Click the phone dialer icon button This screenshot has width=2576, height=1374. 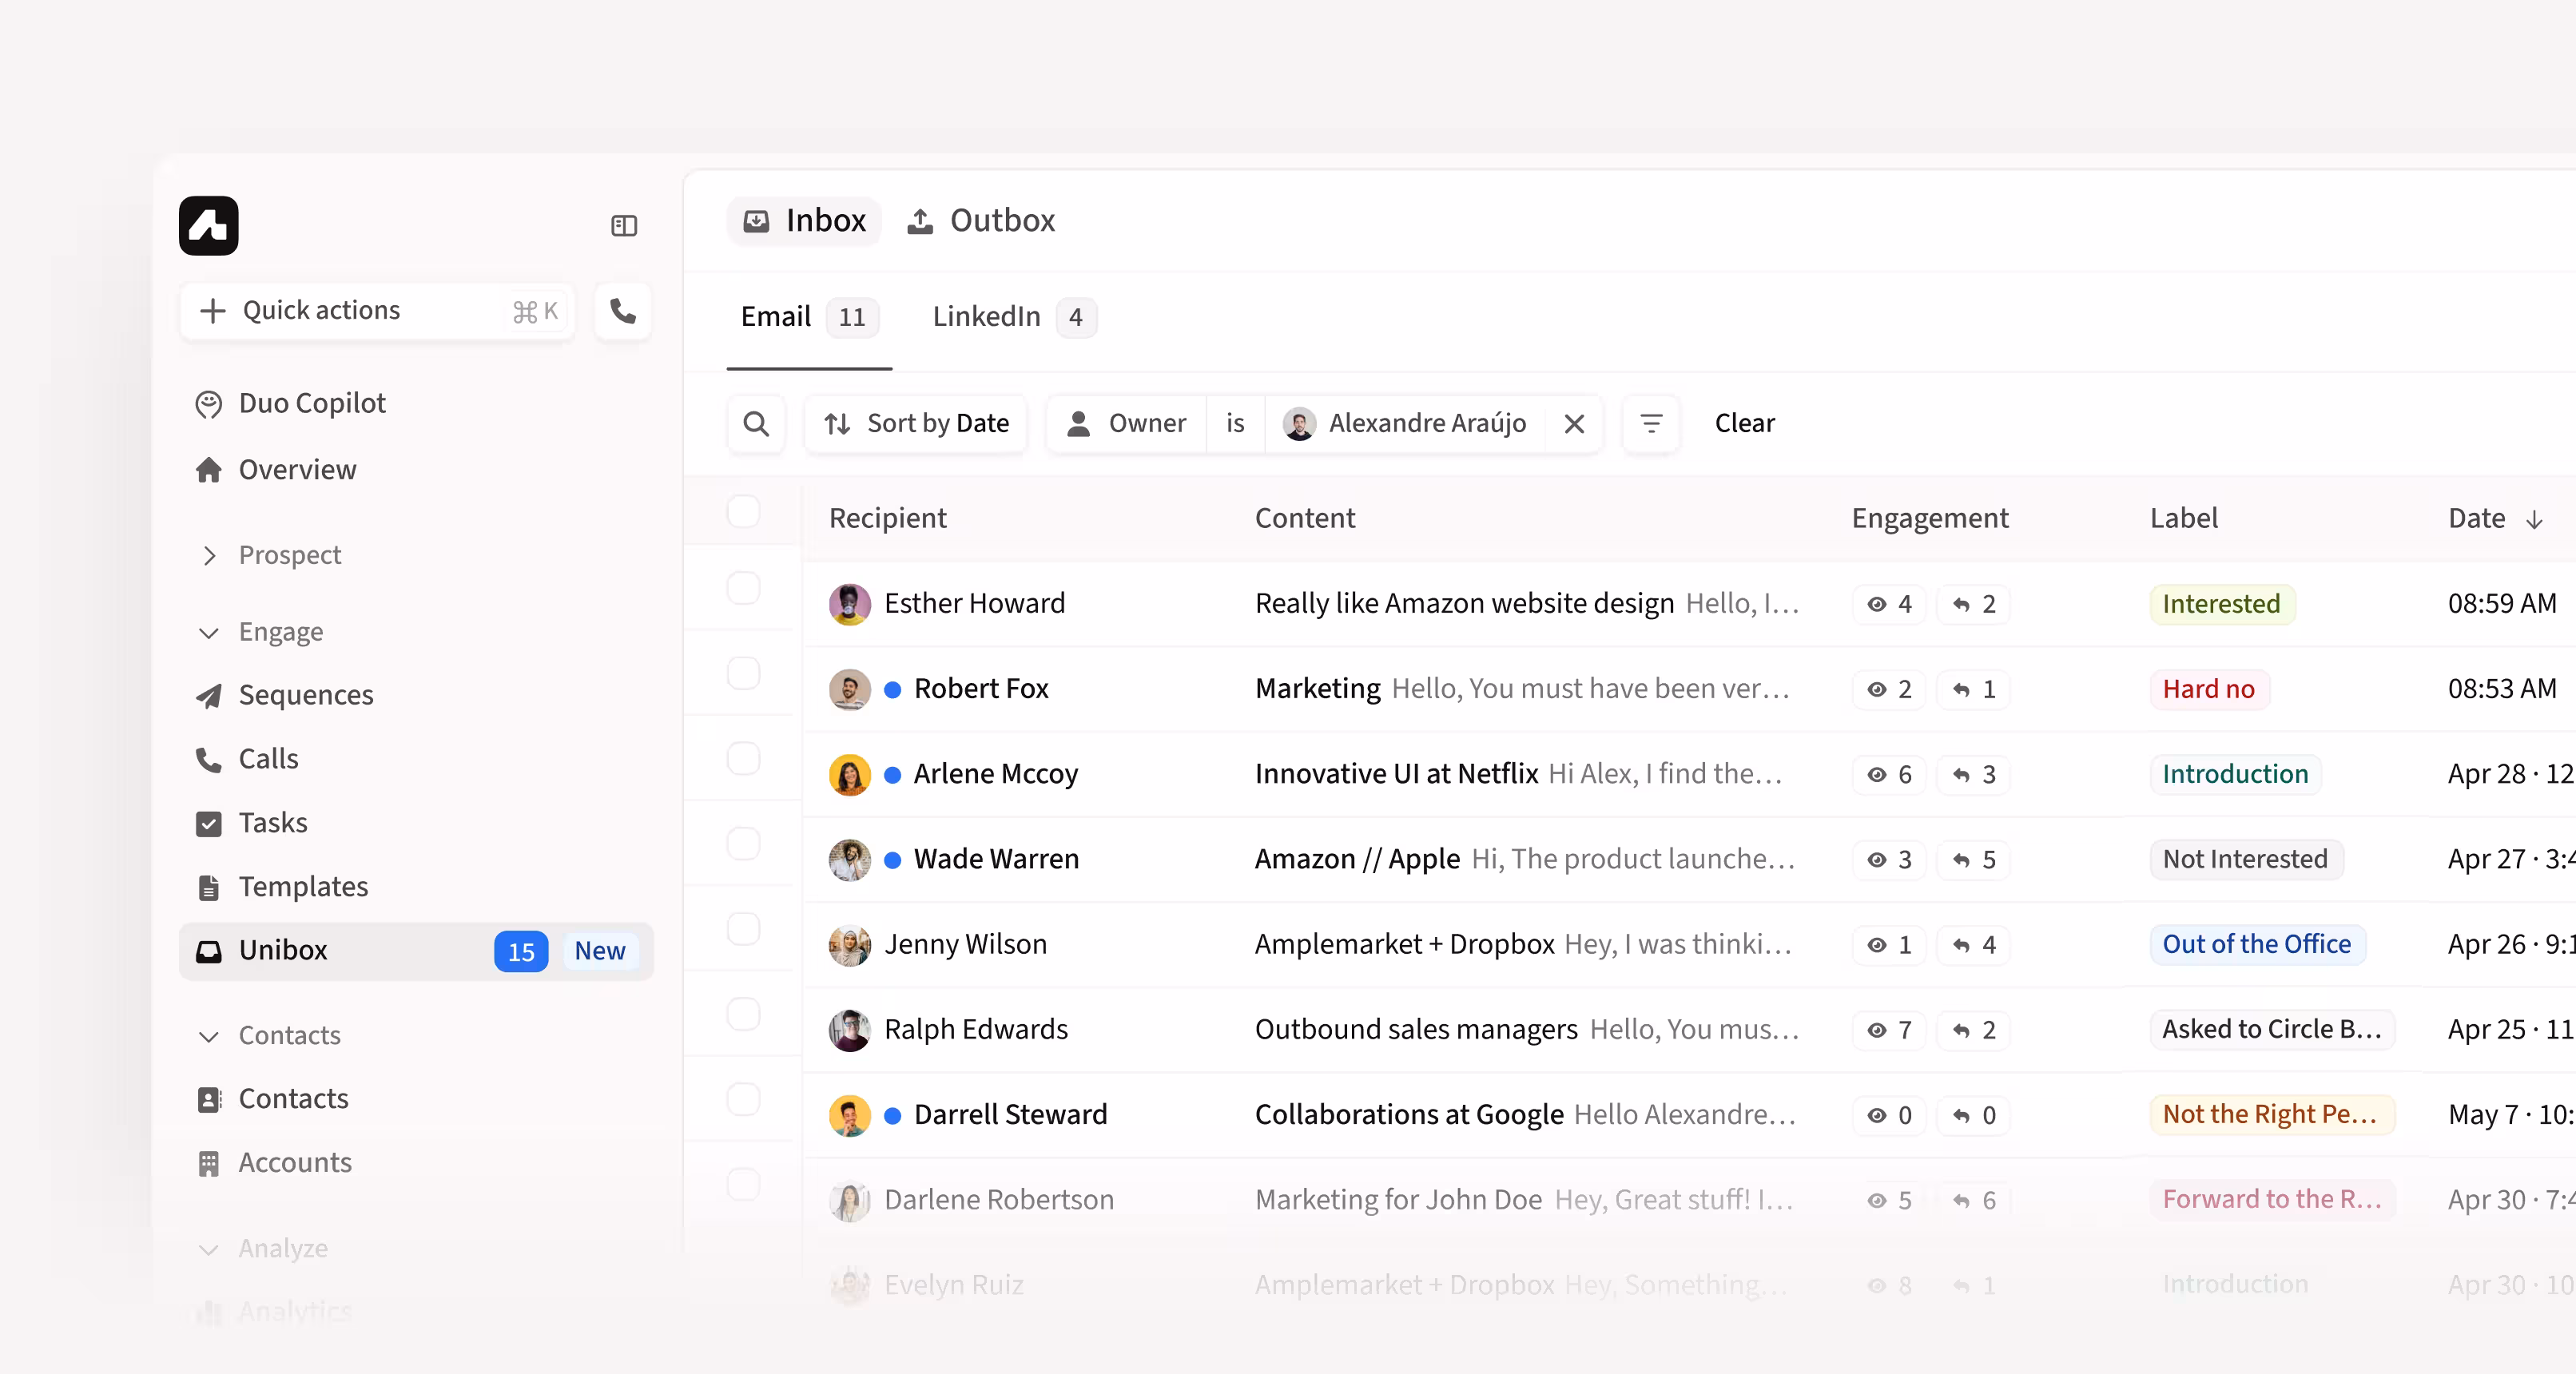click(623, 311)
